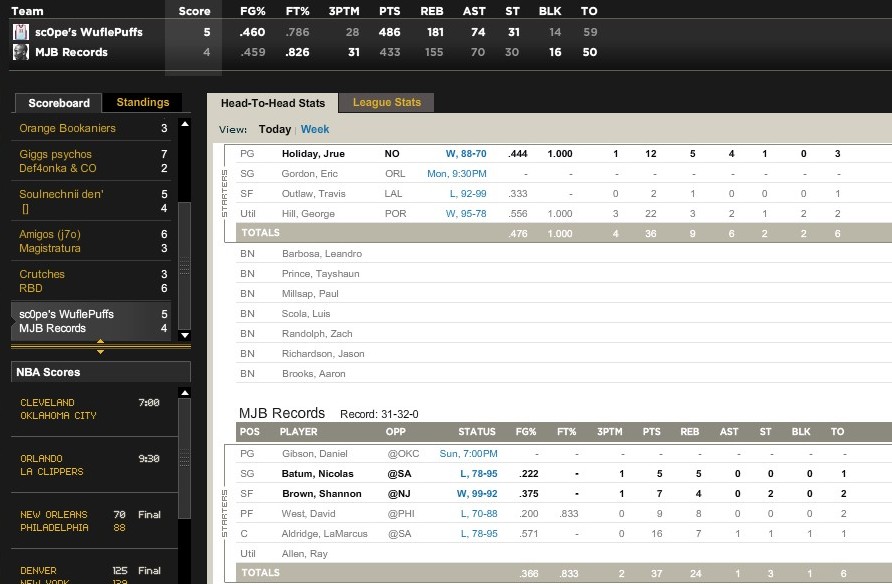Click the NBA Scores panel header
892x584 pixels.
click(x=101, y=372)
